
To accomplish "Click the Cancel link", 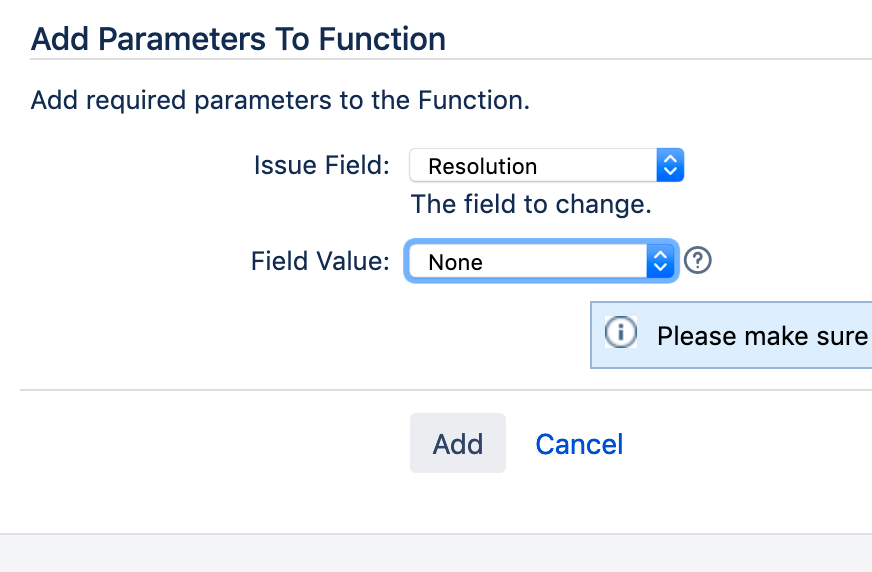I will tap(579, 444).
